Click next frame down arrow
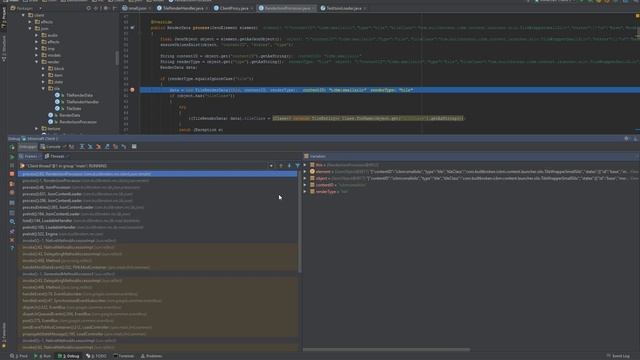 coord(289,166)
